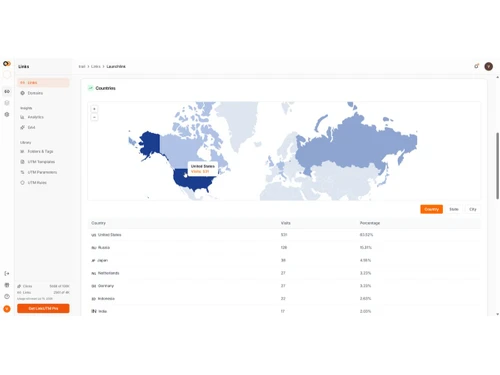Click the app logo in the sidebar

(x=7, y=63)
